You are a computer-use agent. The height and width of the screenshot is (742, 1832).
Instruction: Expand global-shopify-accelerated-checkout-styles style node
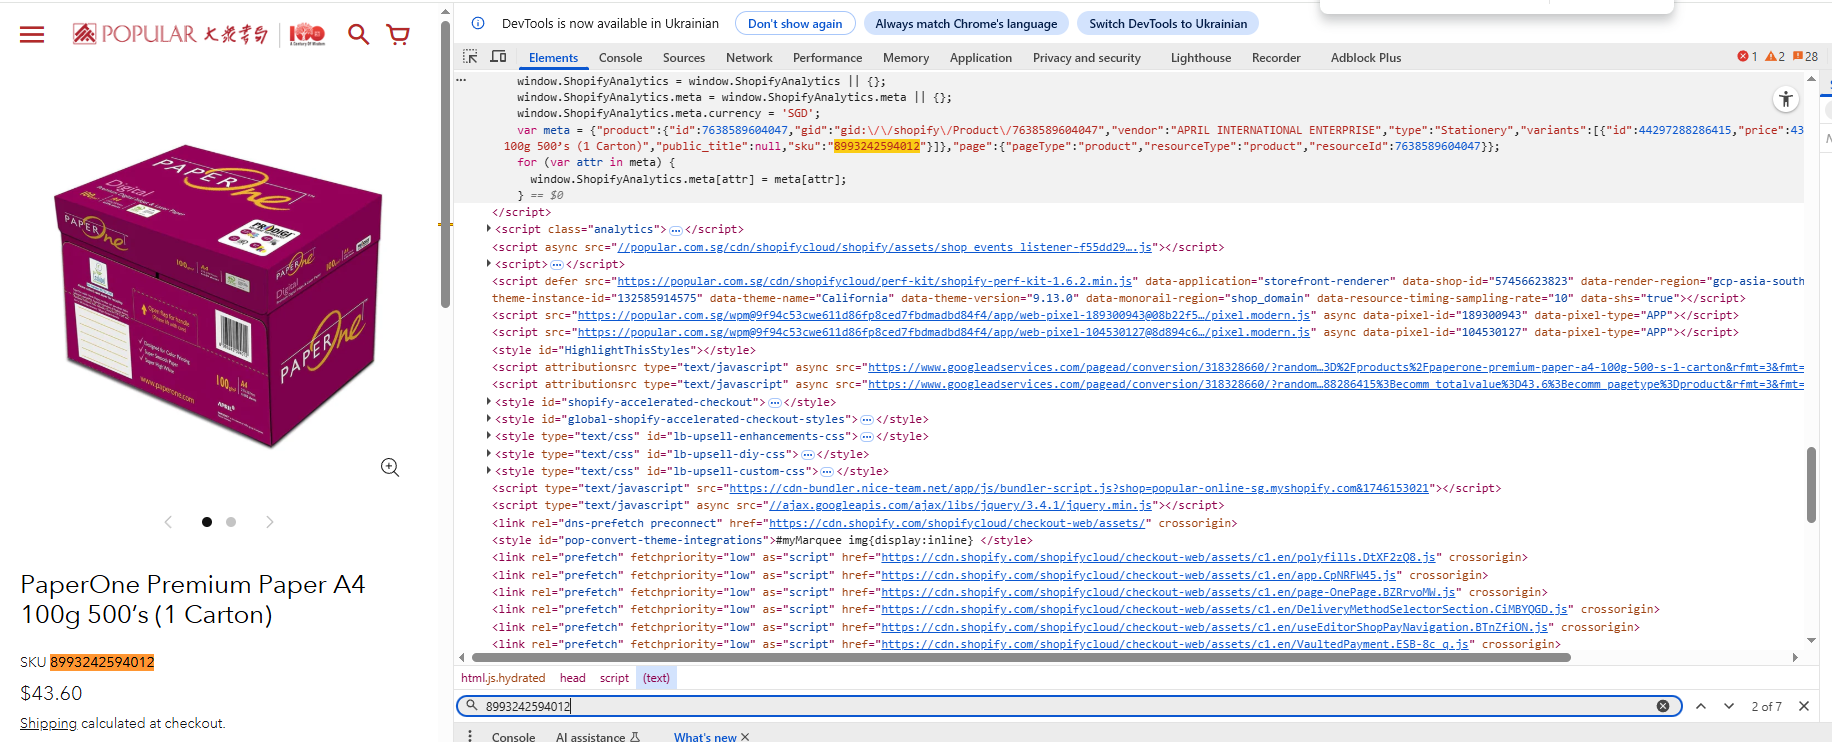tap(488, 419)
